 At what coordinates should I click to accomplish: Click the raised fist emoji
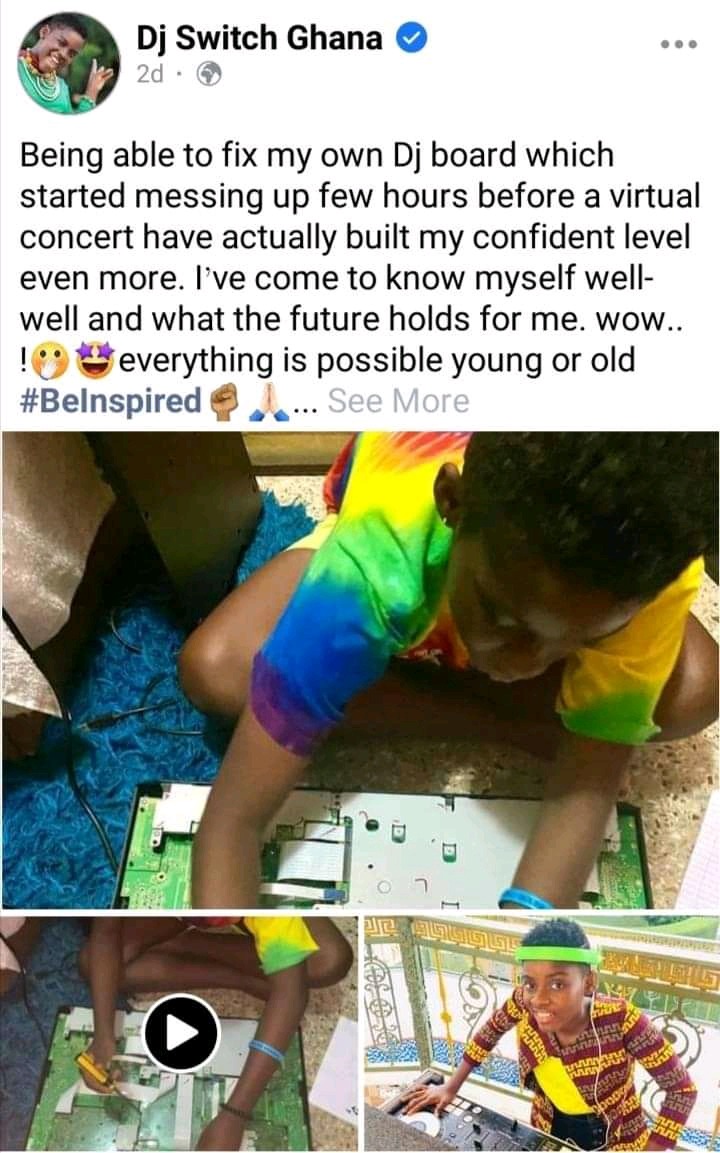pos(225,402)
